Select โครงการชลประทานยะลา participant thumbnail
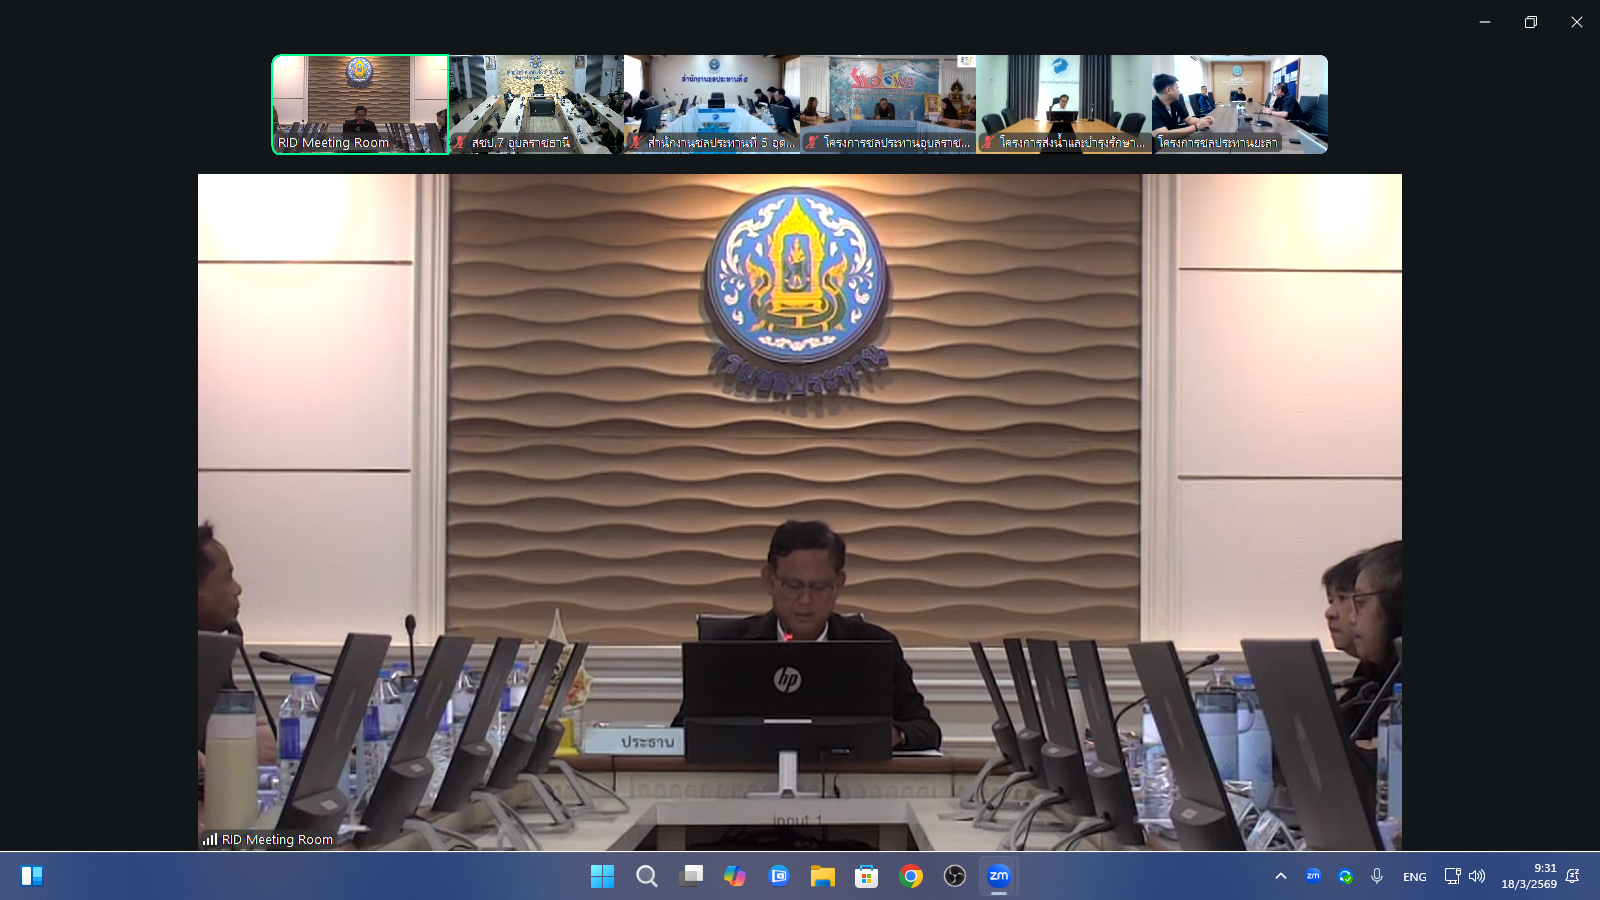This screenshot has height=900, width=1600. pyautogui.click(x=1240, y=104)
